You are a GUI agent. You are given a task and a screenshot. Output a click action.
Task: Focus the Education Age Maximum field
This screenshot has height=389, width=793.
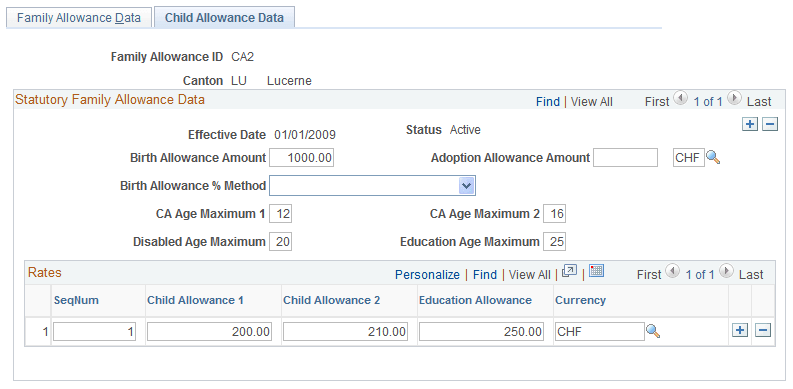[554, 242]
